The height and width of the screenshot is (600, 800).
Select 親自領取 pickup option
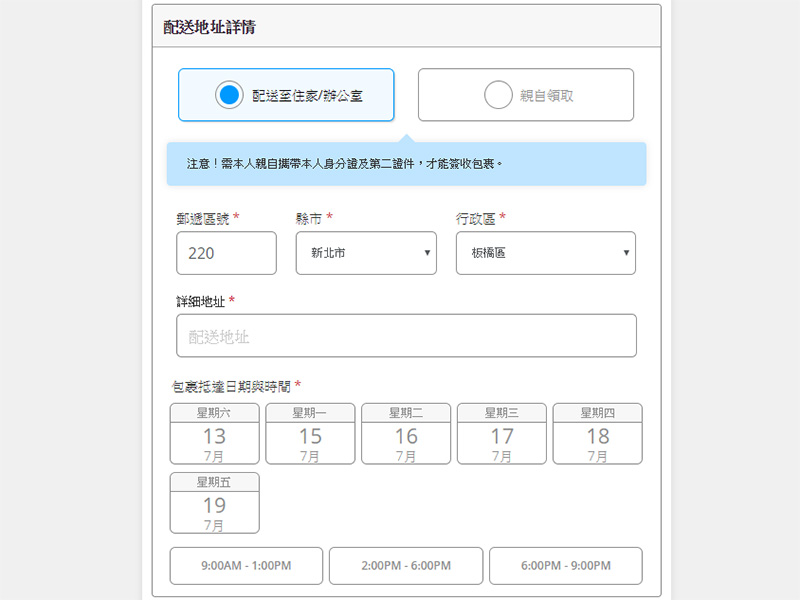click(x=526, y=95)
